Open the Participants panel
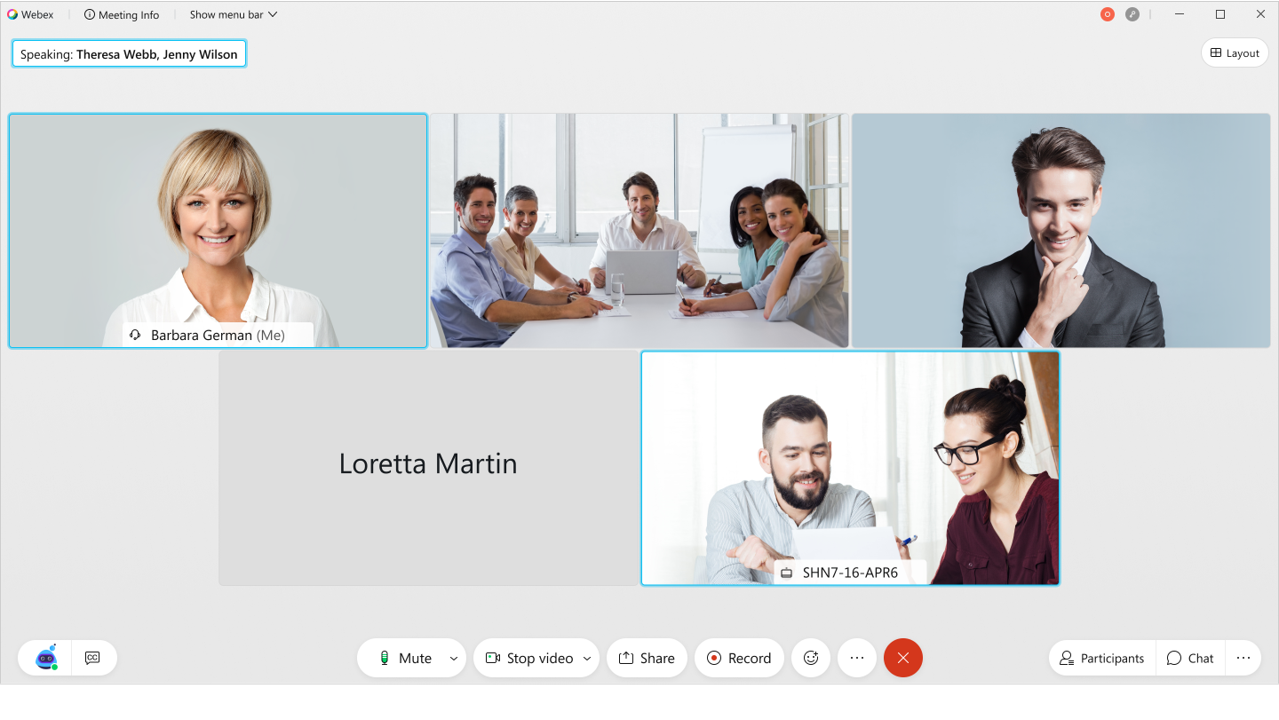 [1102, 658]
